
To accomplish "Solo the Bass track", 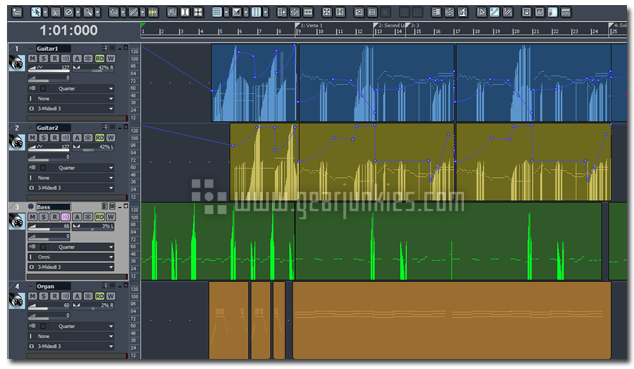I will 43,217.
